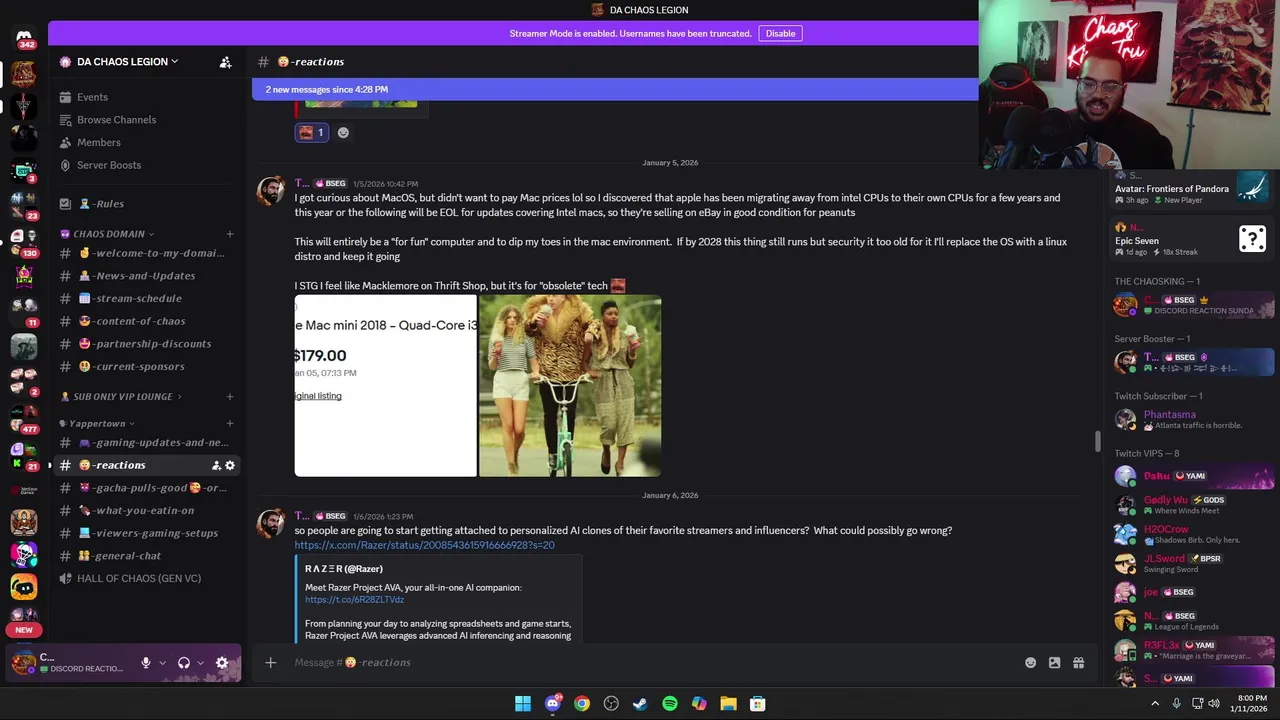
Task: Open the sticker picker in message bar
Action: click(1054, 662)
